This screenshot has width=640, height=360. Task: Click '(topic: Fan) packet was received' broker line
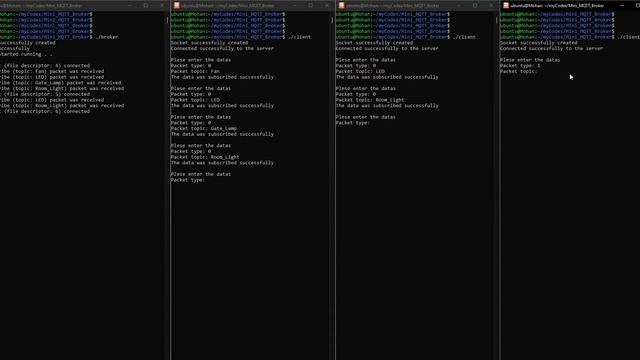click(x=58, y=71)
